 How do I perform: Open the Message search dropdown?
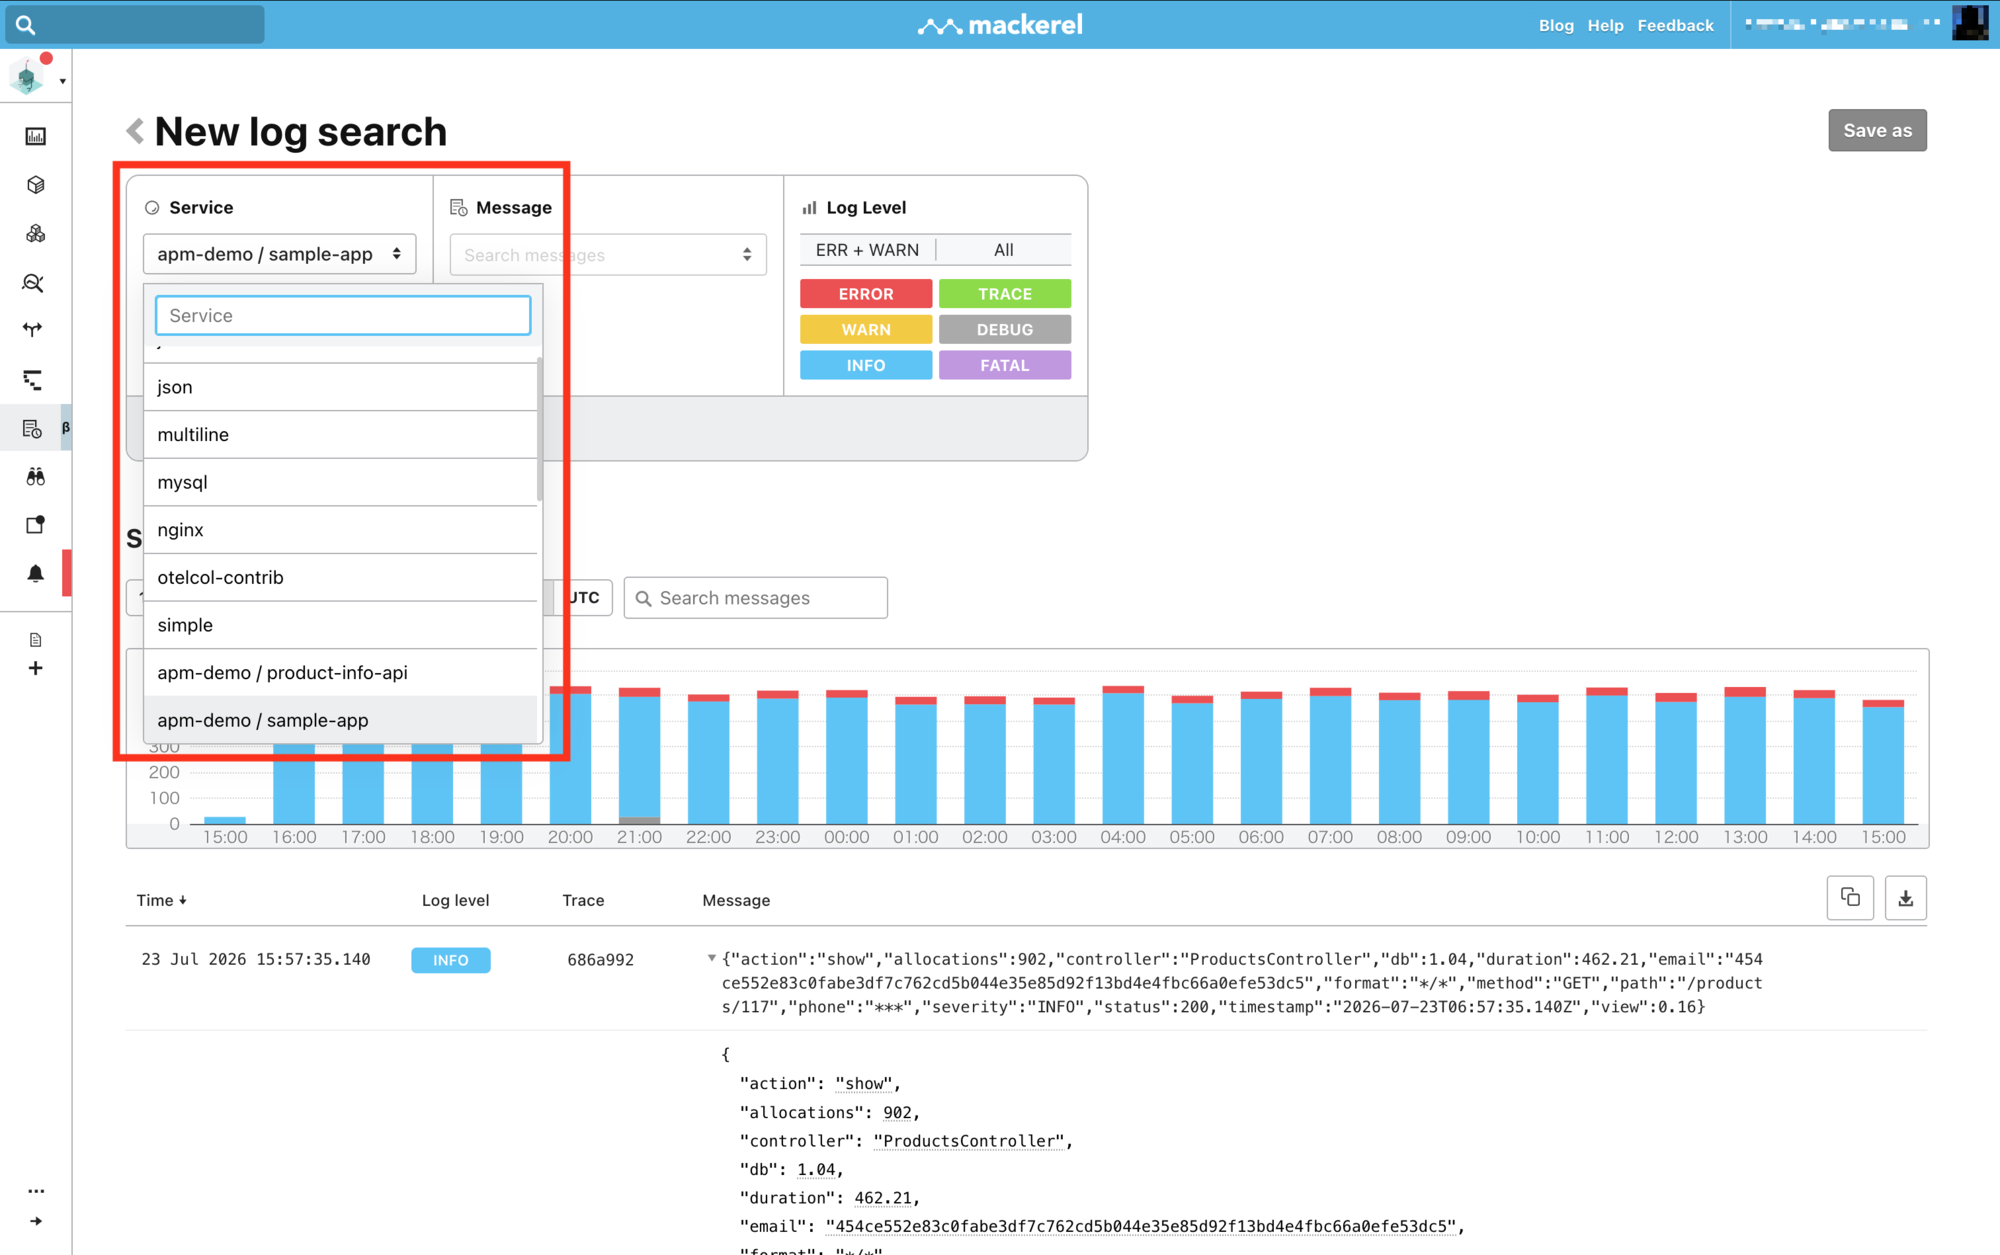point(608,255)
